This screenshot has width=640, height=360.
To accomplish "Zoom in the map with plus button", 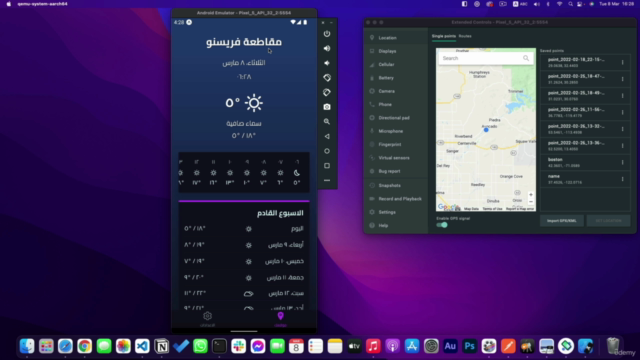I will (531, 195).
